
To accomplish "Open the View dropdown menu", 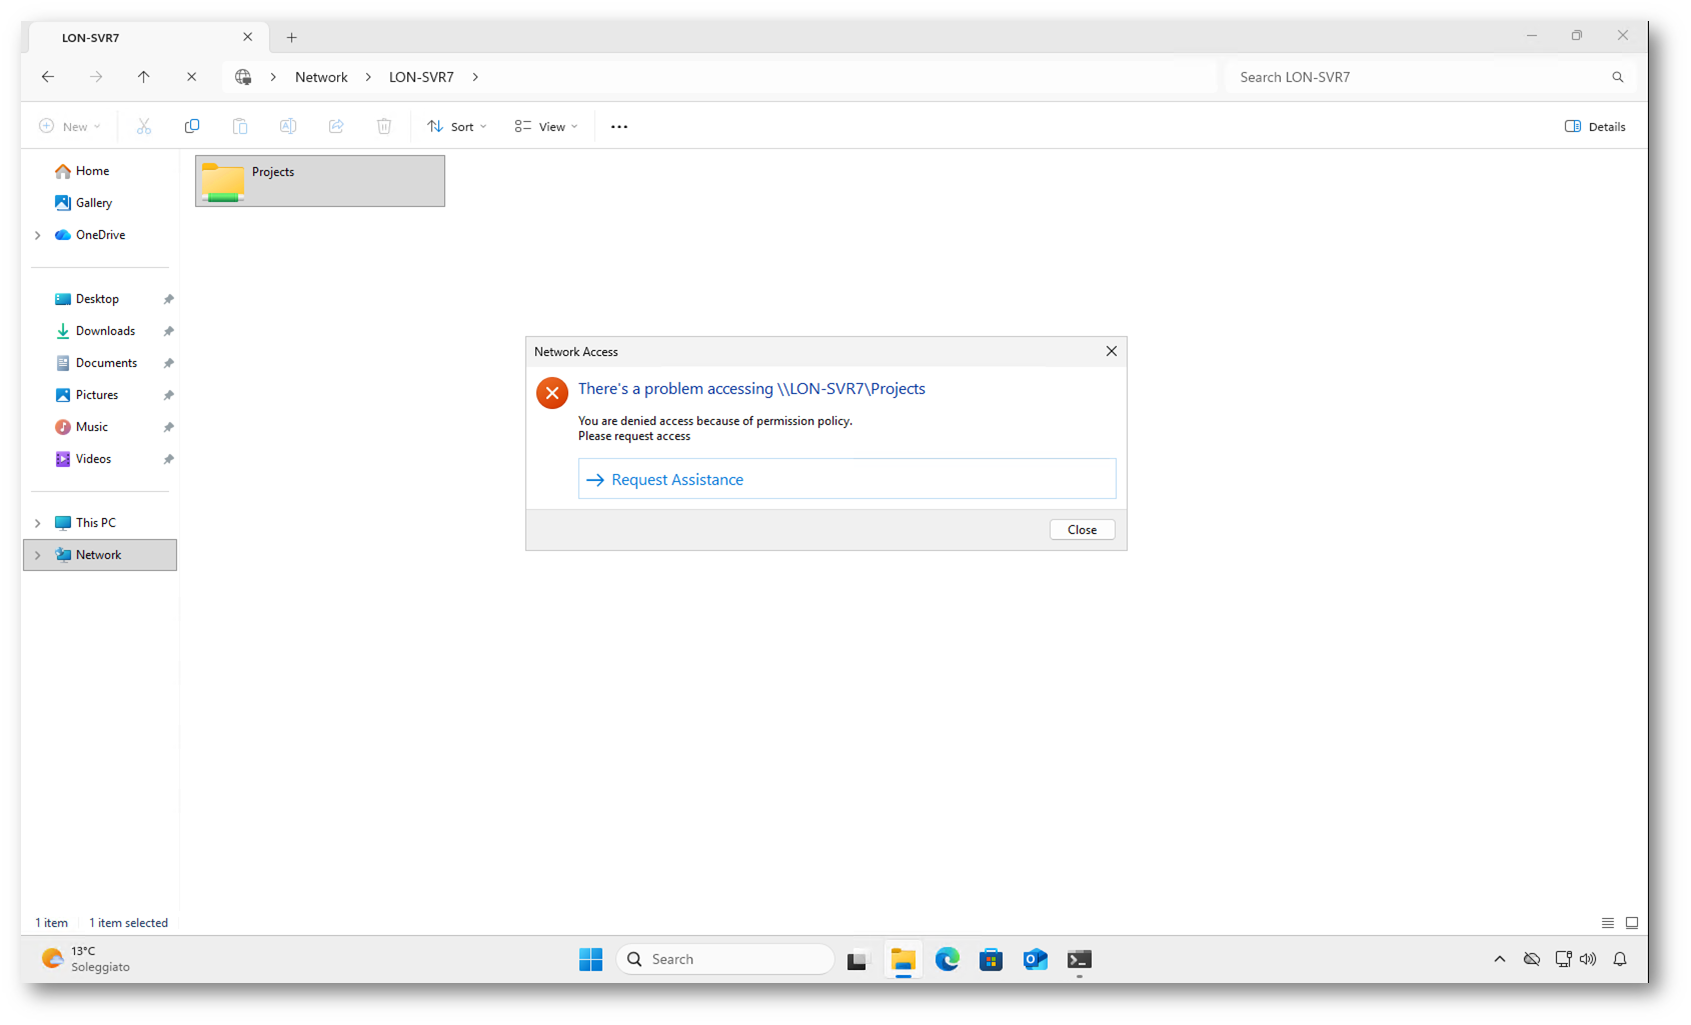I will [546, 127].
